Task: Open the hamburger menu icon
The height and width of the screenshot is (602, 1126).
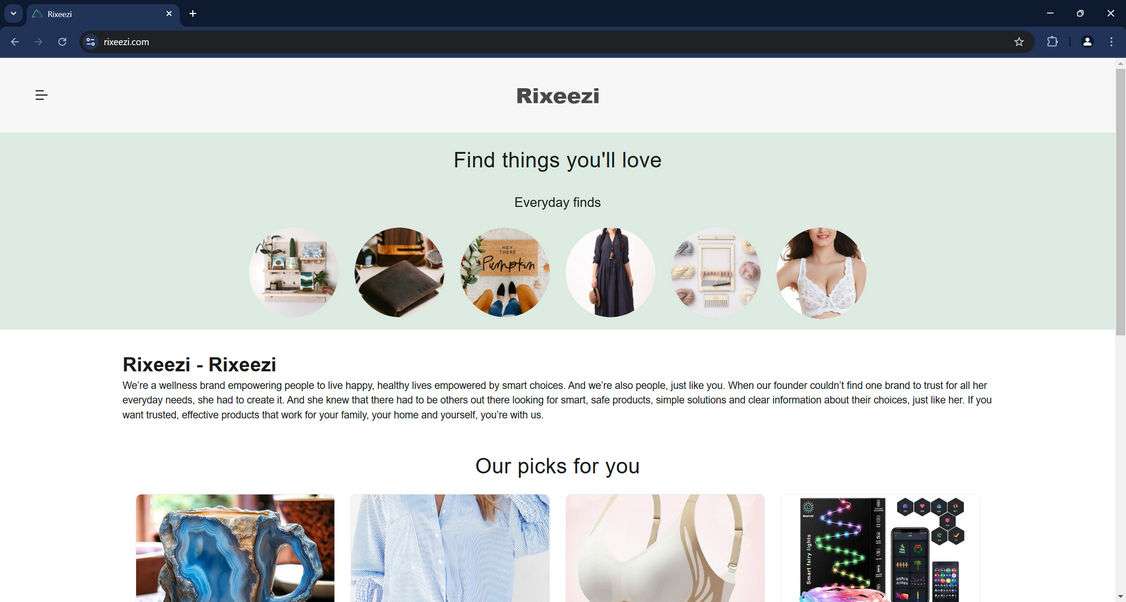Action: [x=42, y=95]
